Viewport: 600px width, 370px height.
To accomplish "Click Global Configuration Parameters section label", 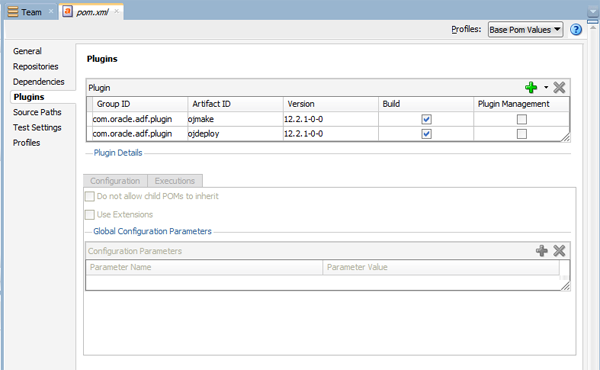I will pos(152,231).
